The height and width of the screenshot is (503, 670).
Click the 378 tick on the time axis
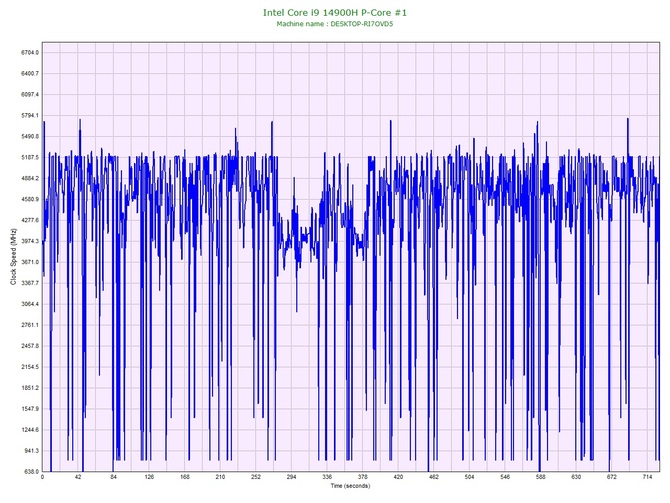pyautogui.click(x=362, y=477)
